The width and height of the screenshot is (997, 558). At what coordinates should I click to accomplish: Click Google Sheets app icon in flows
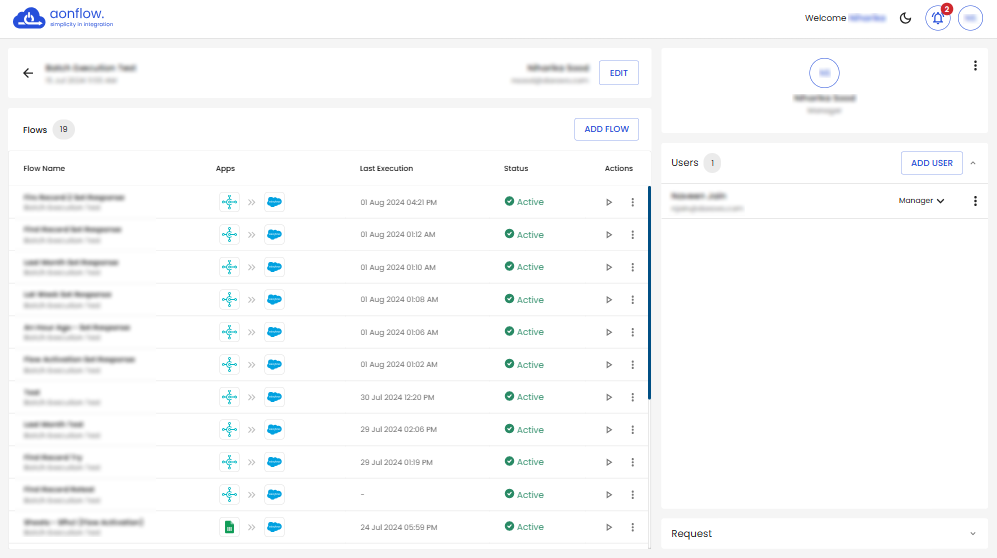[x=229, y=527]
